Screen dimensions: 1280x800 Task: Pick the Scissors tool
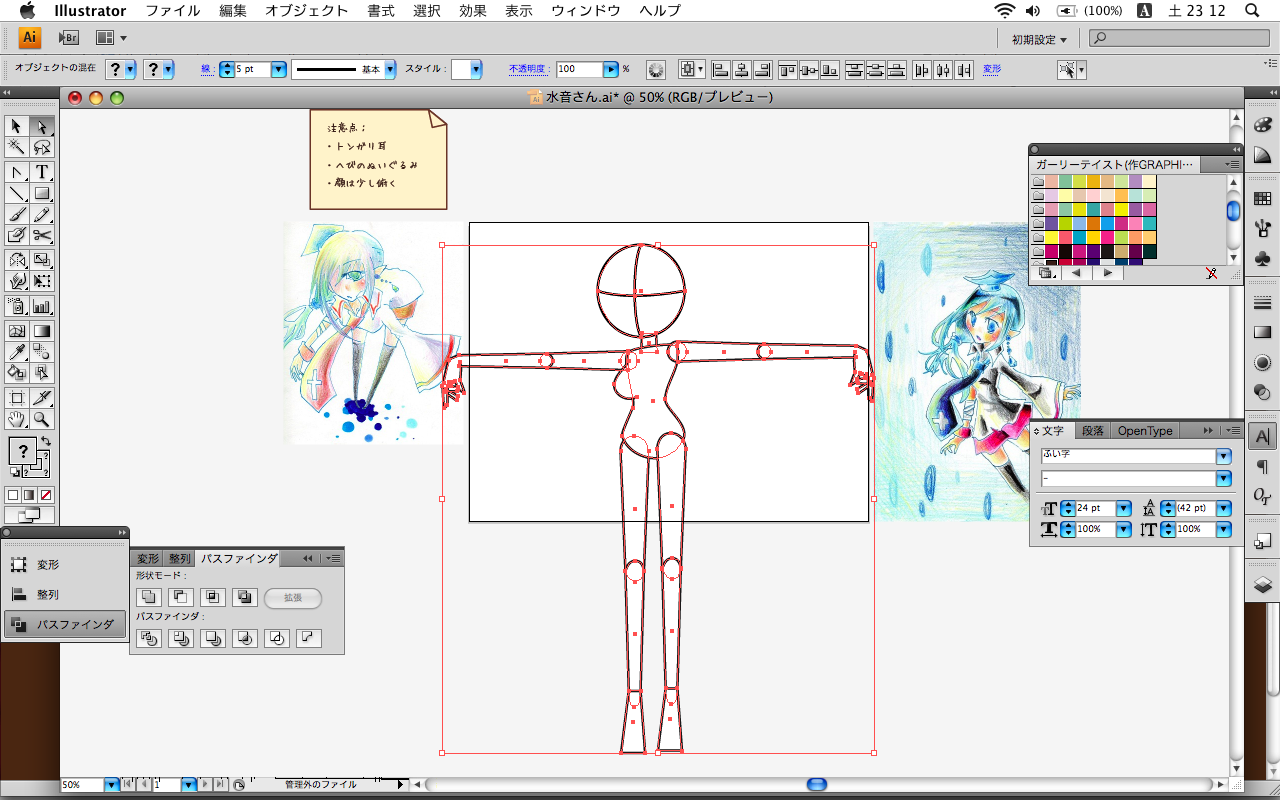click(42, 236)
